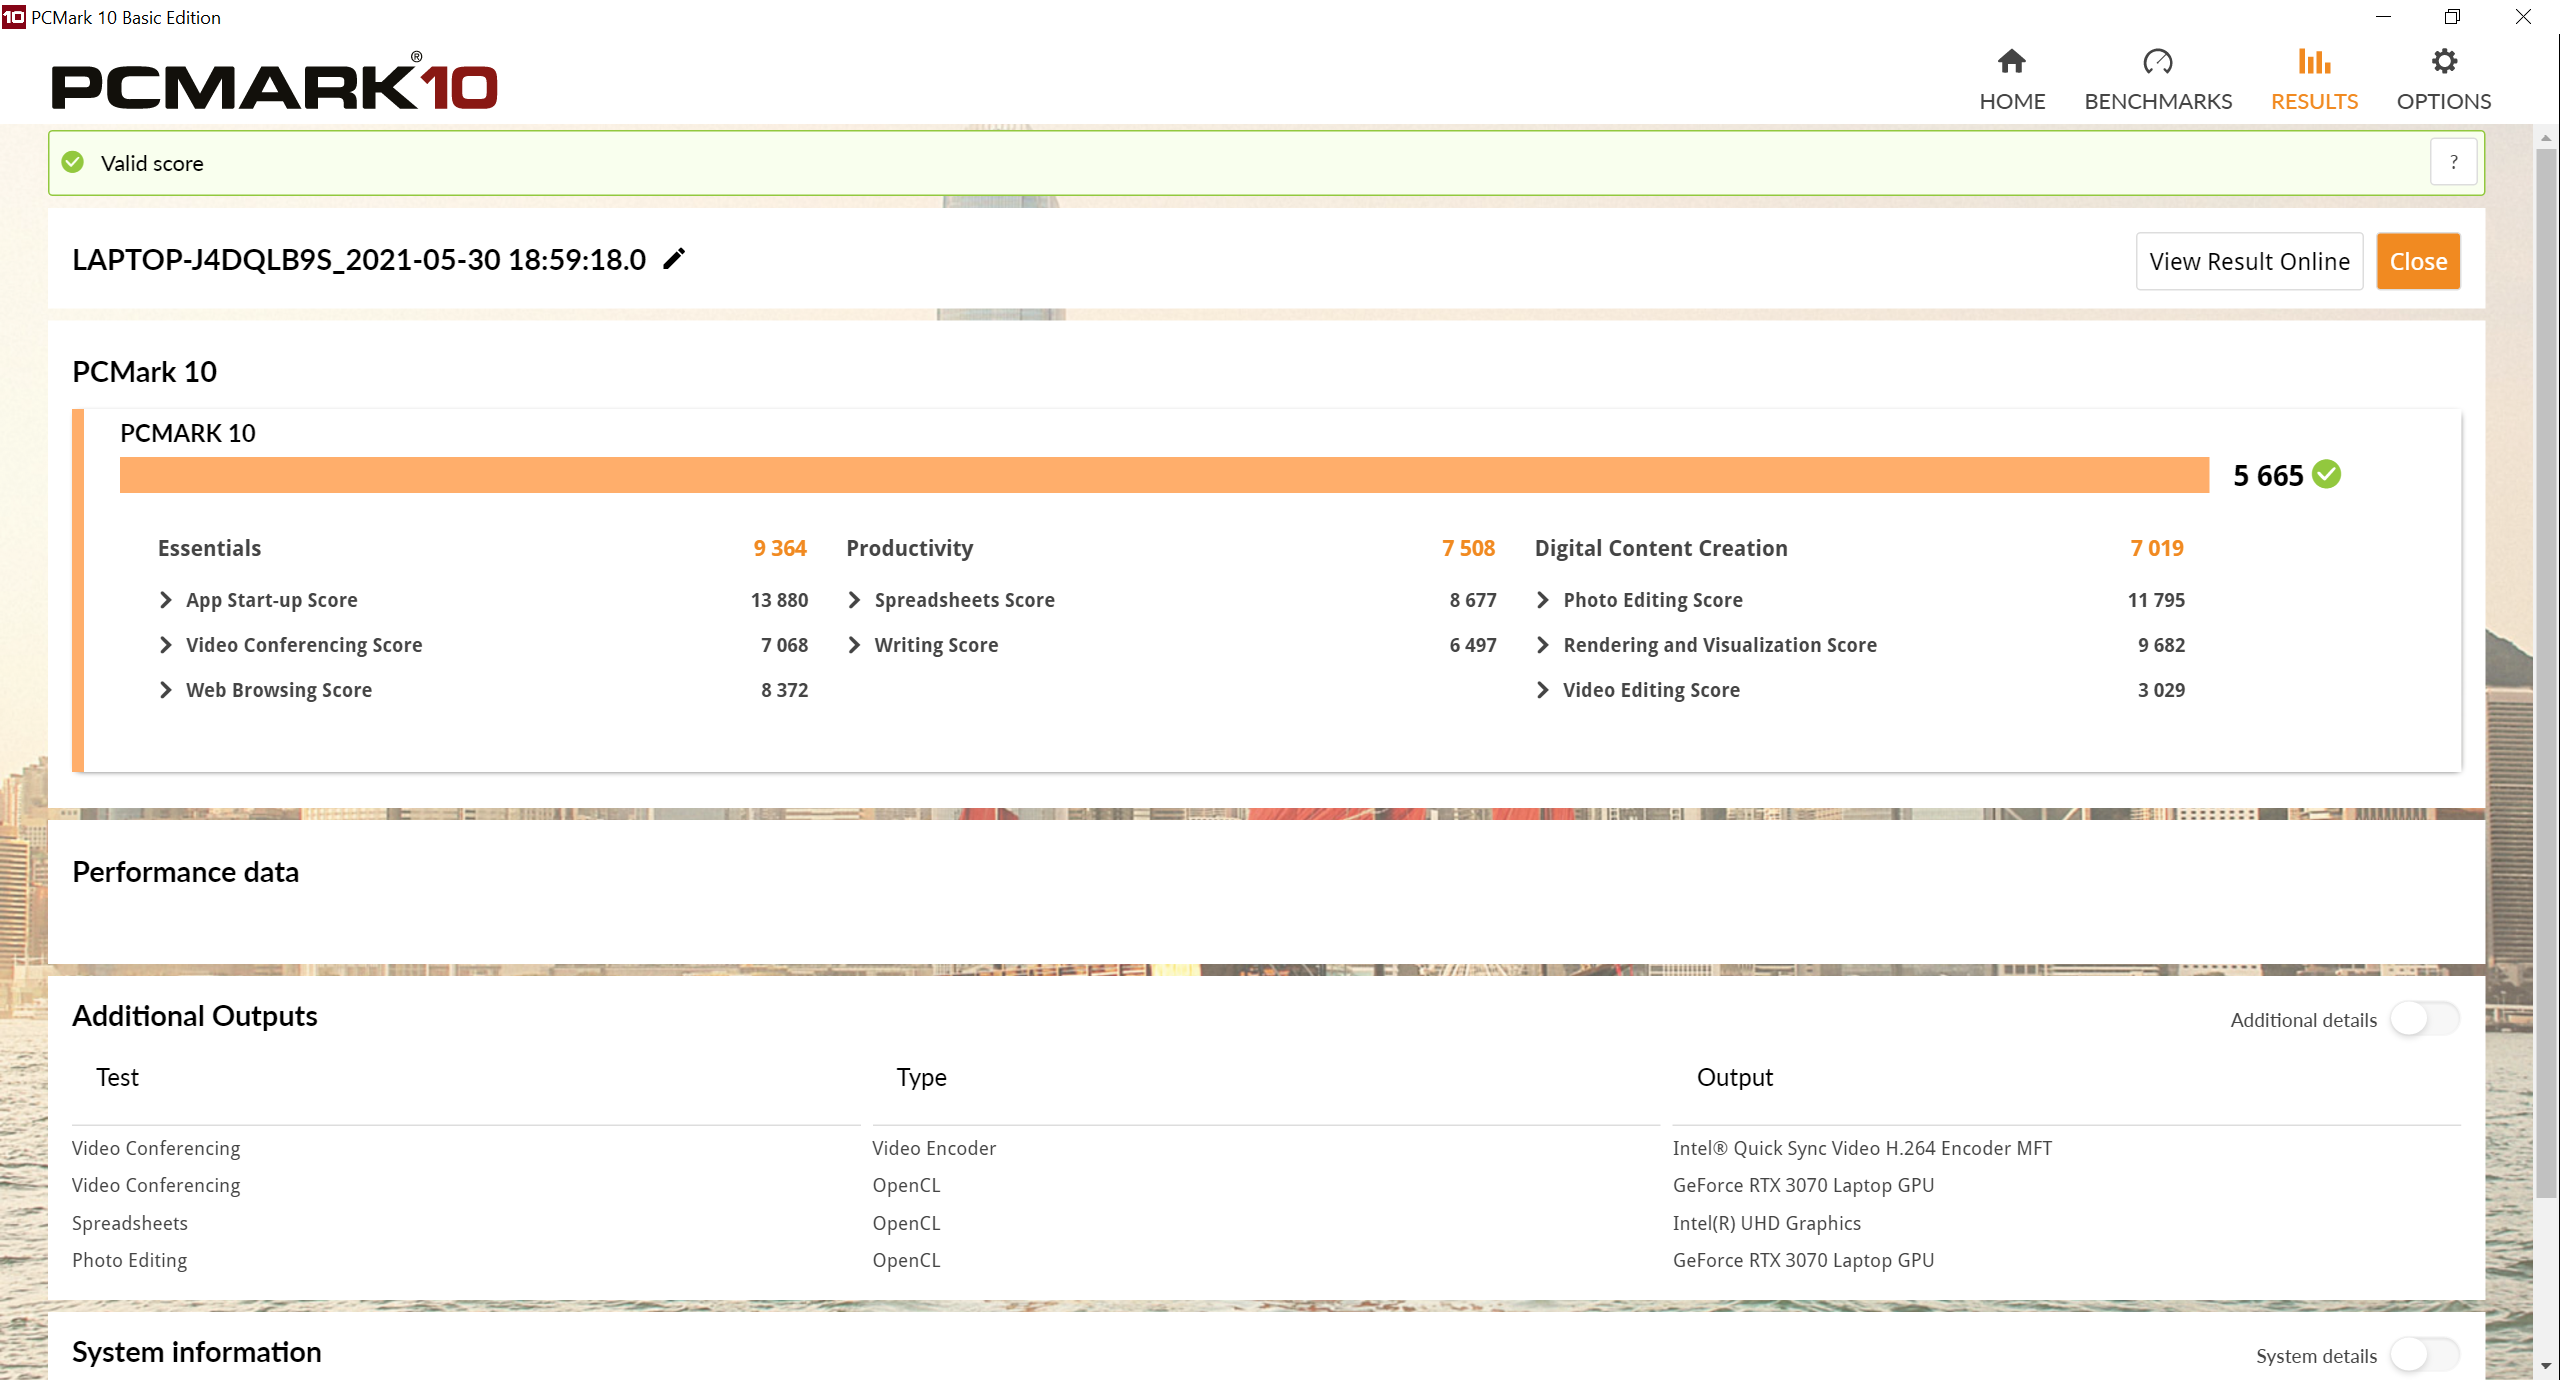The height and width of the screenshot is (1380, 2560).
Task: Click the Video Encoder type cell
Action: (934, 1148)
